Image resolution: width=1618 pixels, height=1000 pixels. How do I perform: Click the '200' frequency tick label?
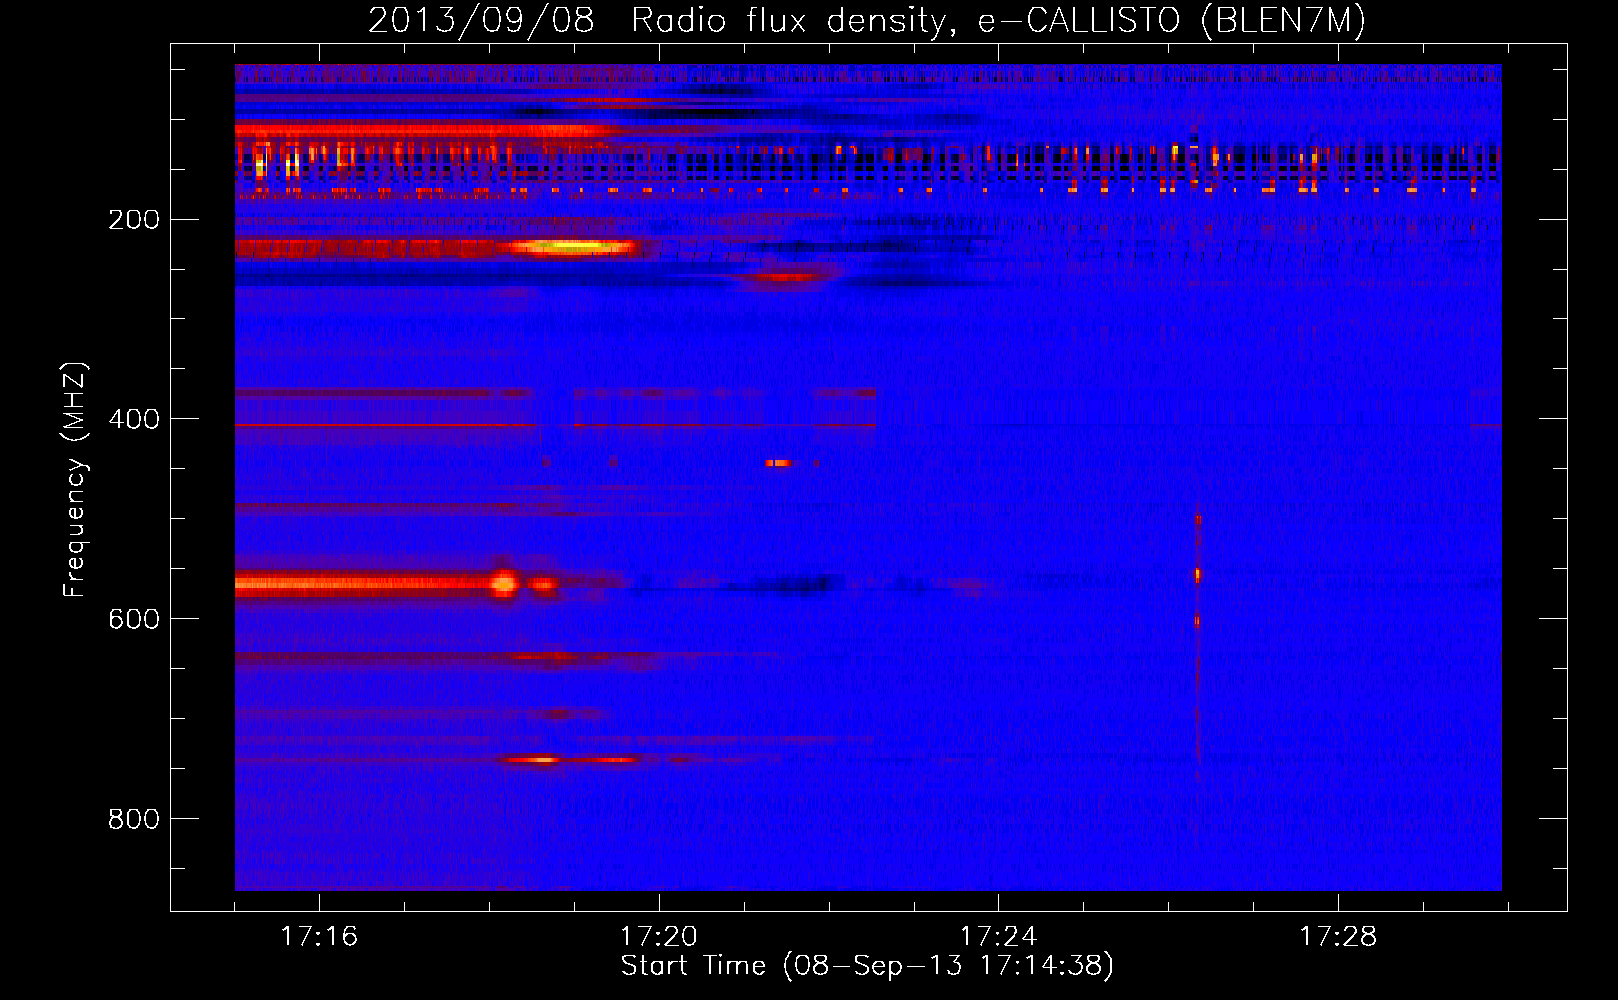(134, 219)
